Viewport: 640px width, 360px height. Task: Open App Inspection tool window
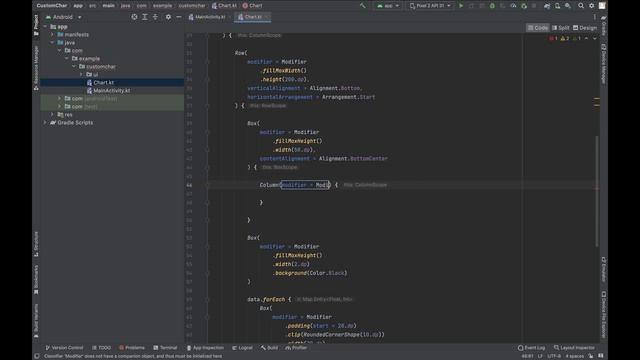(x=205, y=348)
